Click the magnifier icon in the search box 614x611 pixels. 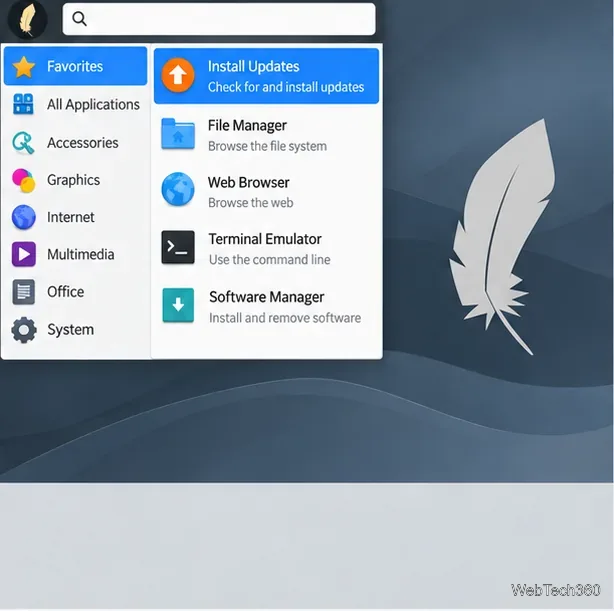click(79, 18)
